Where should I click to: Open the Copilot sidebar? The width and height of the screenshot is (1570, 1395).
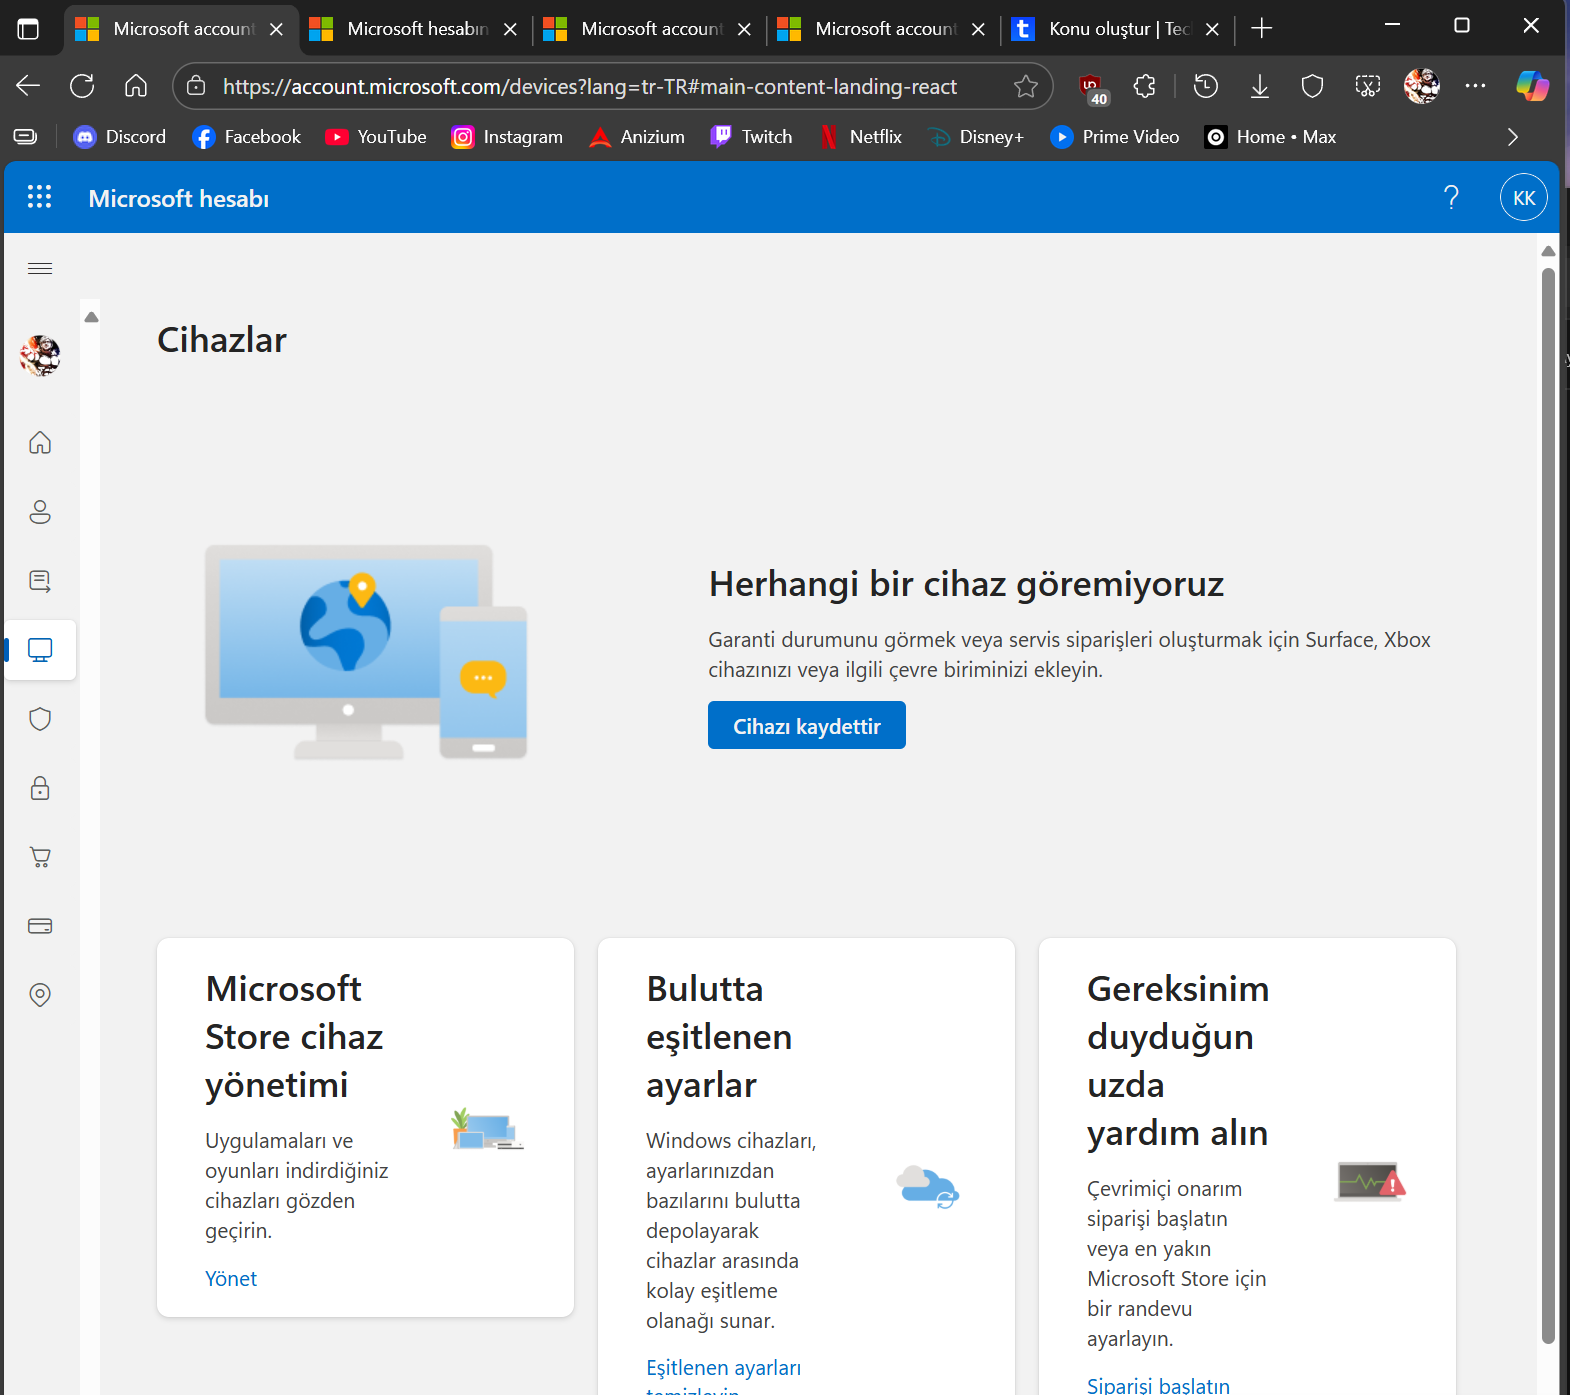click(1532, 86)
